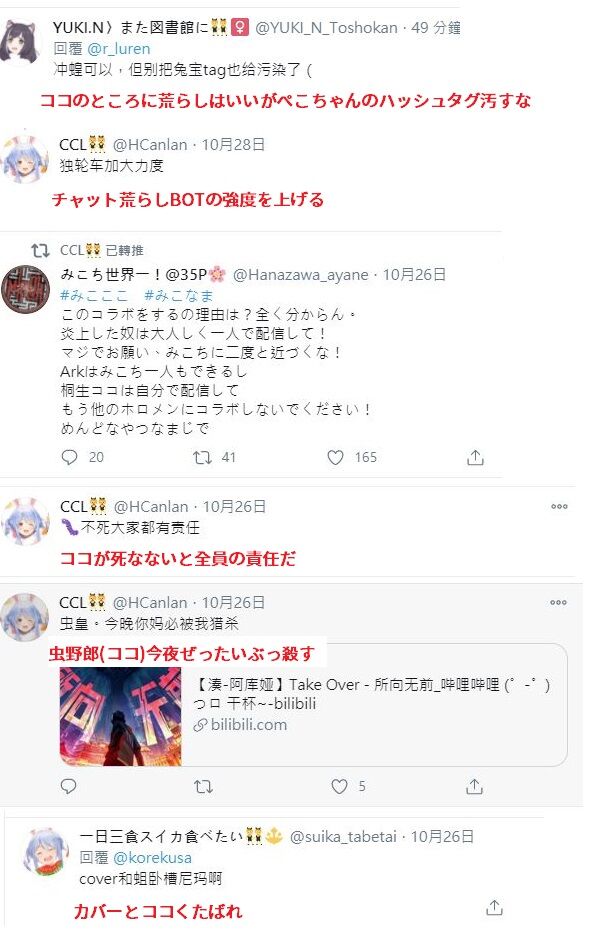597x942 pixels.
Task: Share the bilibili link tweet
Action: pos(474,786)
